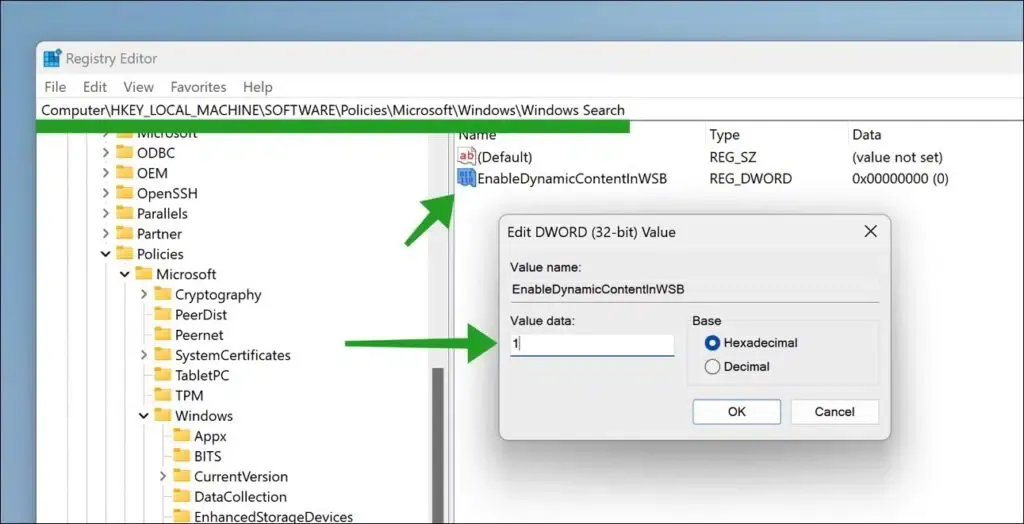Select the EnableDynamicContentInWSB DWORD icon
Viewport: 1024px width, 524px height.
pyautogui.click(x=466, y=178)
